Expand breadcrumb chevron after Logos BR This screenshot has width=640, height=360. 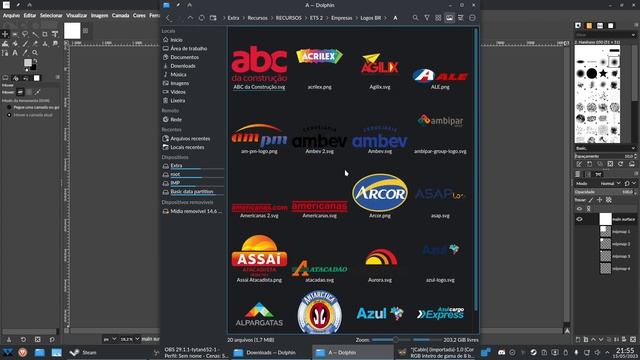pyautogui.click(x=386, y=18)
